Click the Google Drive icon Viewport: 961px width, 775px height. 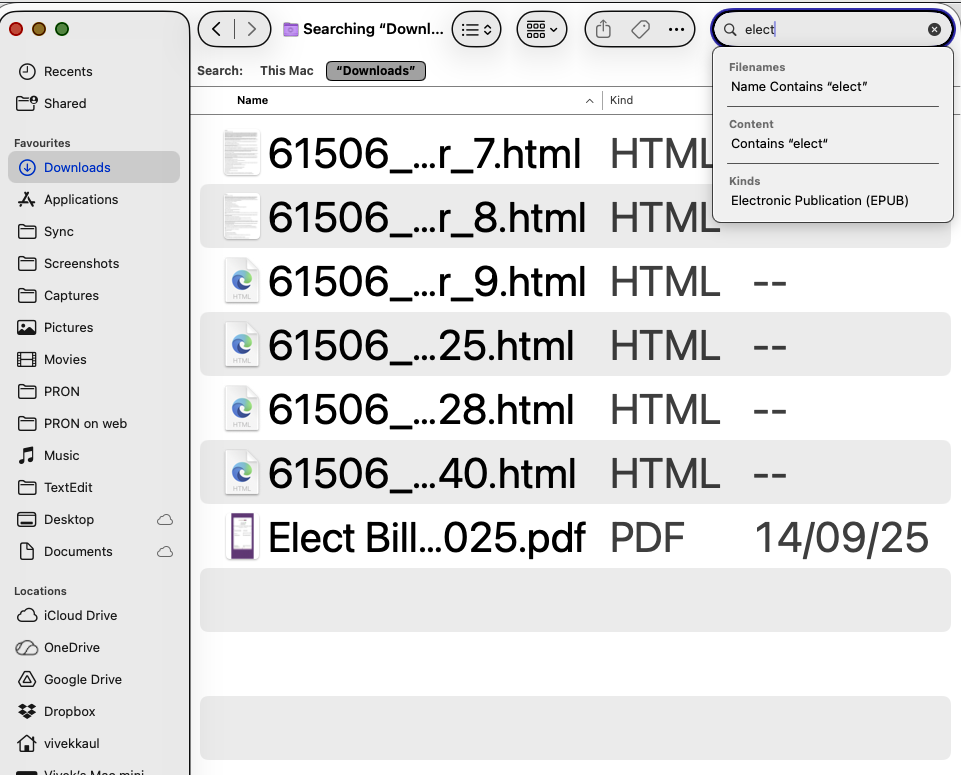pos(26,679)
